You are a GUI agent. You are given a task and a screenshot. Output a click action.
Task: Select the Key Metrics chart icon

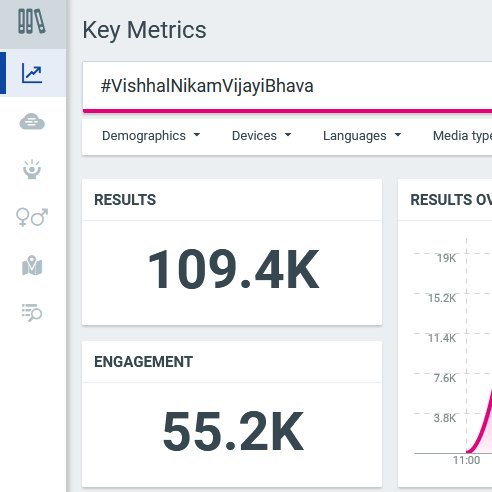click(32, 73)
